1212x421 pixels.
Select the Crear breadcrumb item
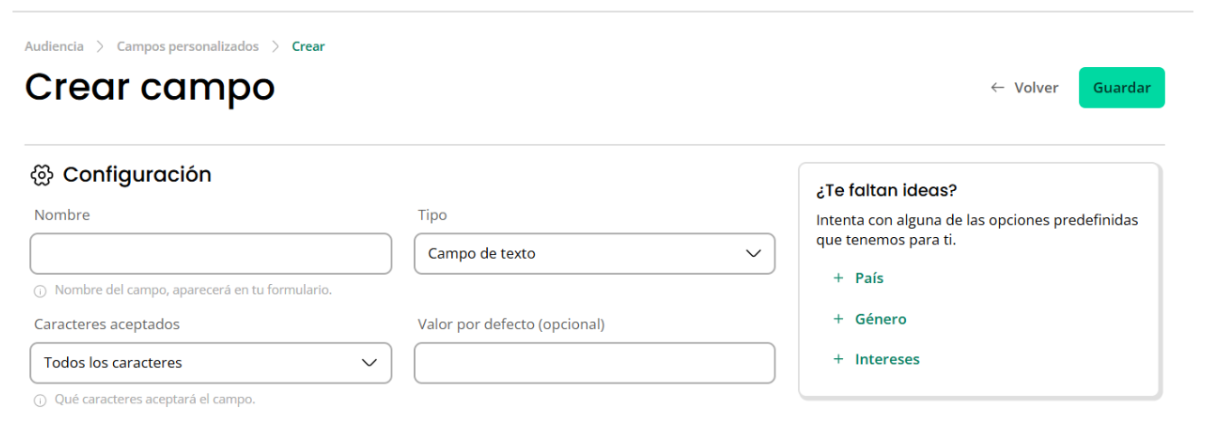point(308,46)
